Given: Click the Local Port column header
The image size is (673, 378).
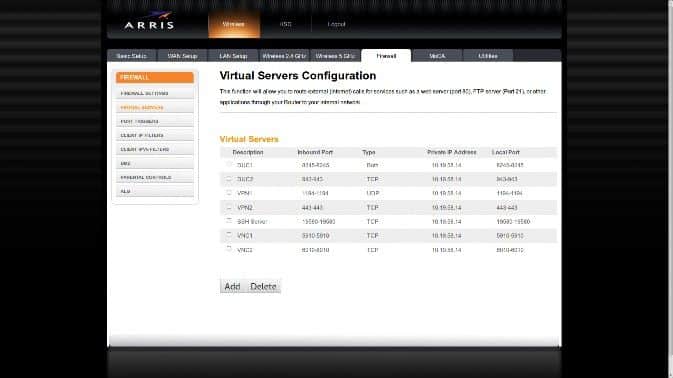Looking at the screenshot, I should point(506,152).
